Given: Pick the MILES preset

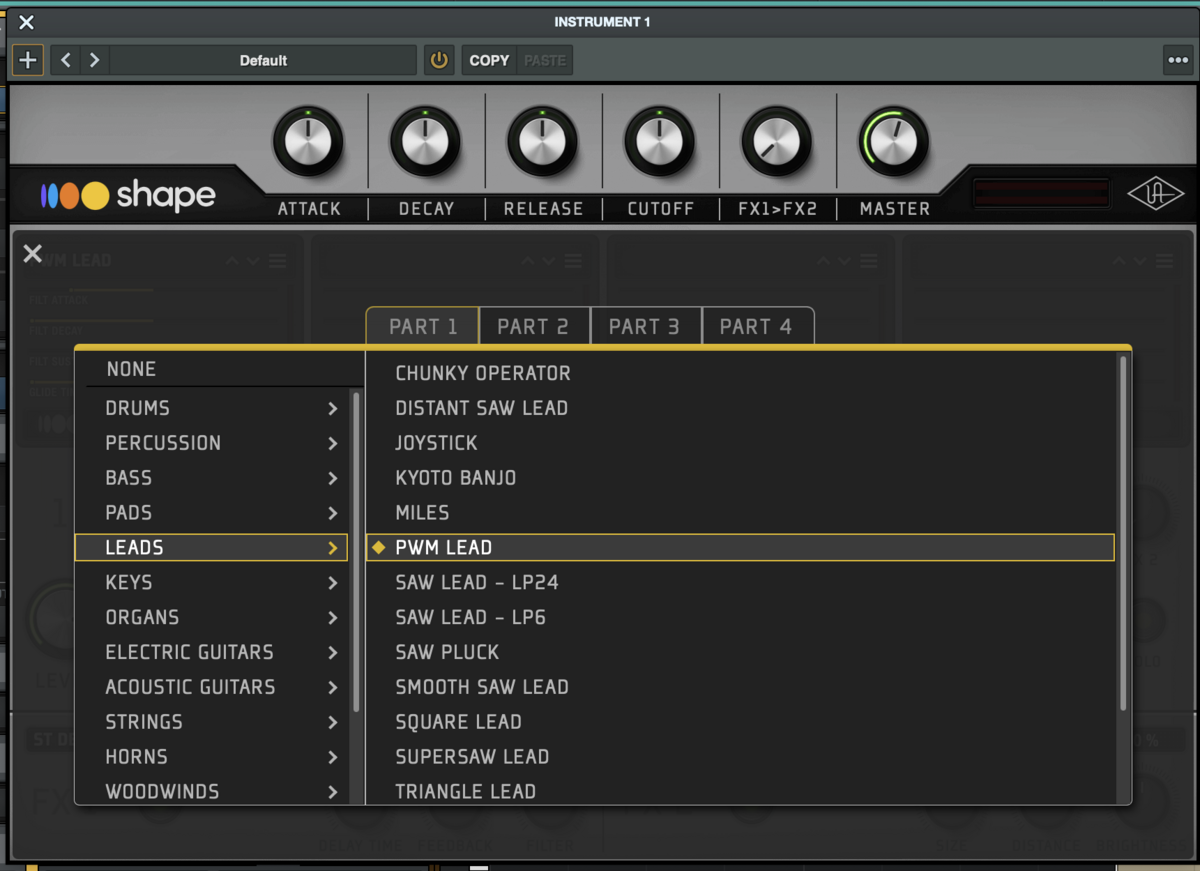Looking at the screenshot, I should [740, 513].
